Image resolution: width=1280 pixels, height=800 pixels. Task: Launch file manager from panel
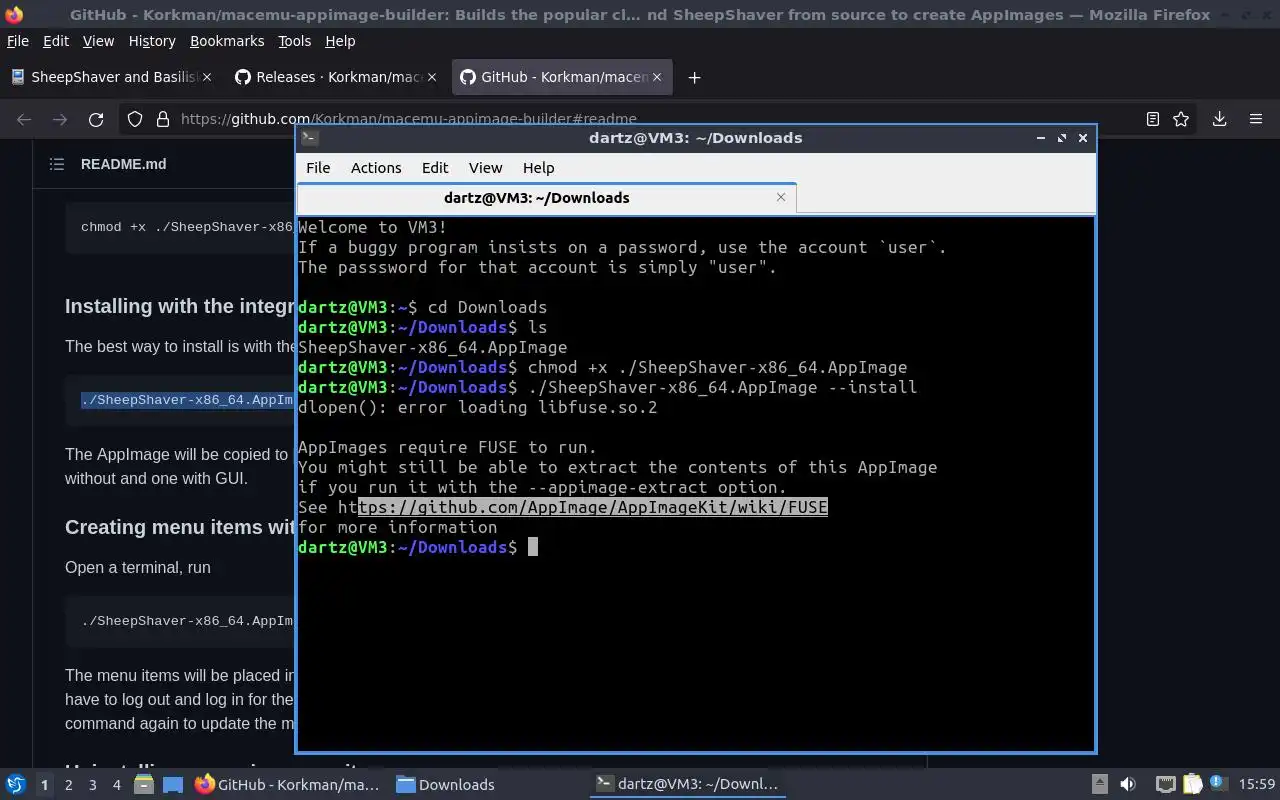click(x=144, y=785)
